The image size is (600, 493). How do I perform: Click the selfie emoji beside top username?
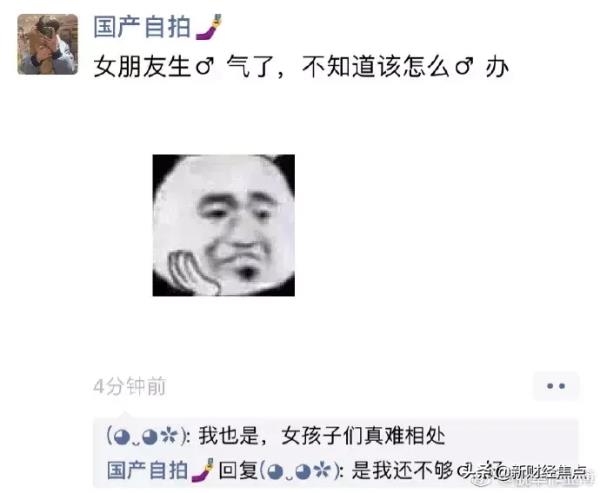point(209,26)
